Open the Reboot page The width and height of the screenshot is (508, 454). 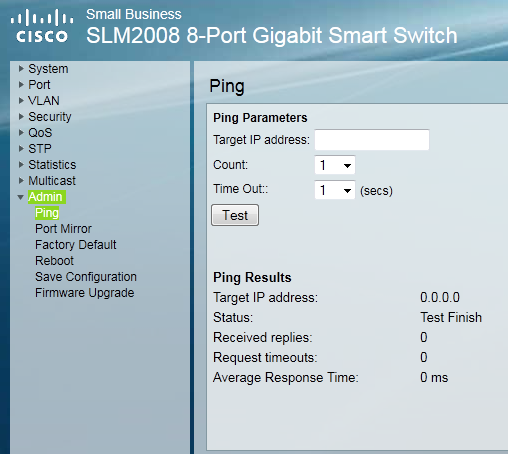coord(54,261)
